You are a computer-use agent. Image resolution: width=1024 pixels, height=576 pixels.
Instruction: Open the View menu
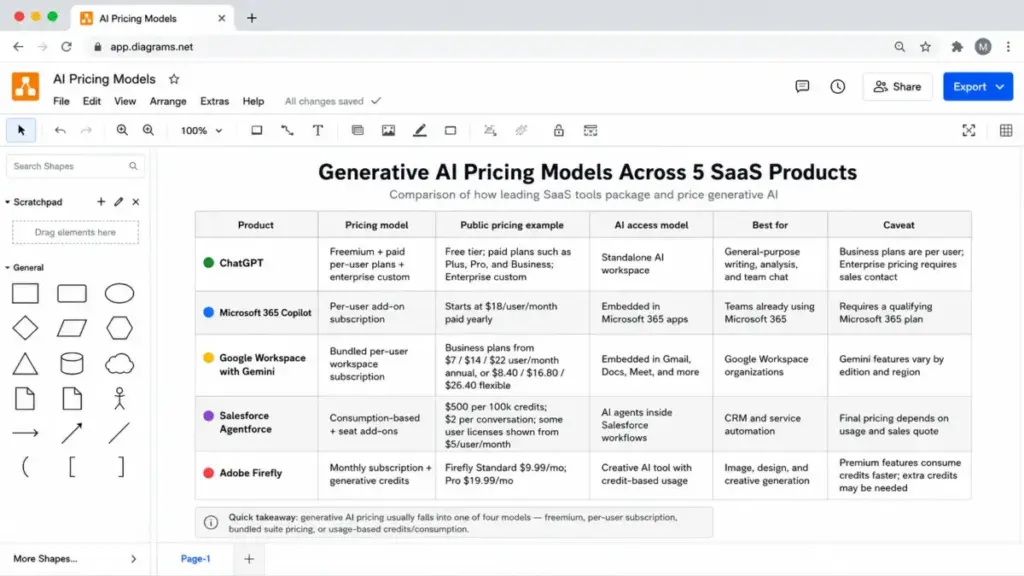(125, 101)
